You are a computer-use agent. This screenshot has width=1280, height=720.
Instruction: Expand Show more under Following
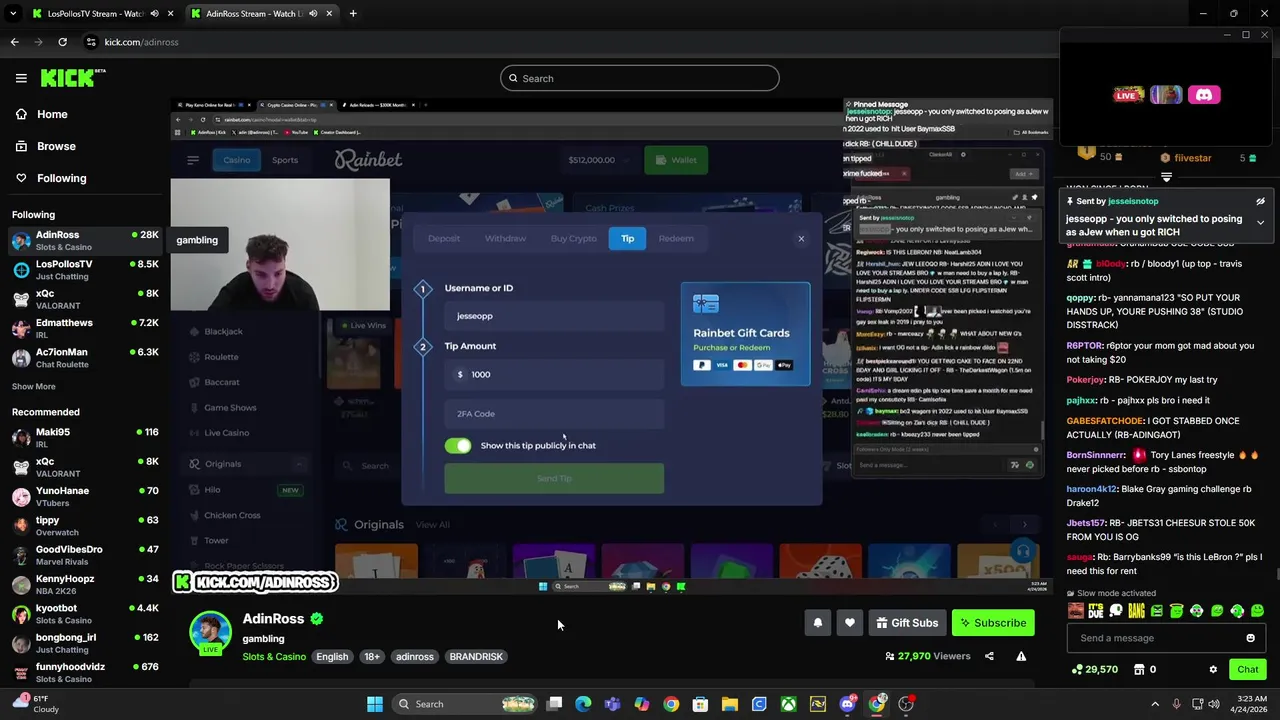click(x=34, y=386)
